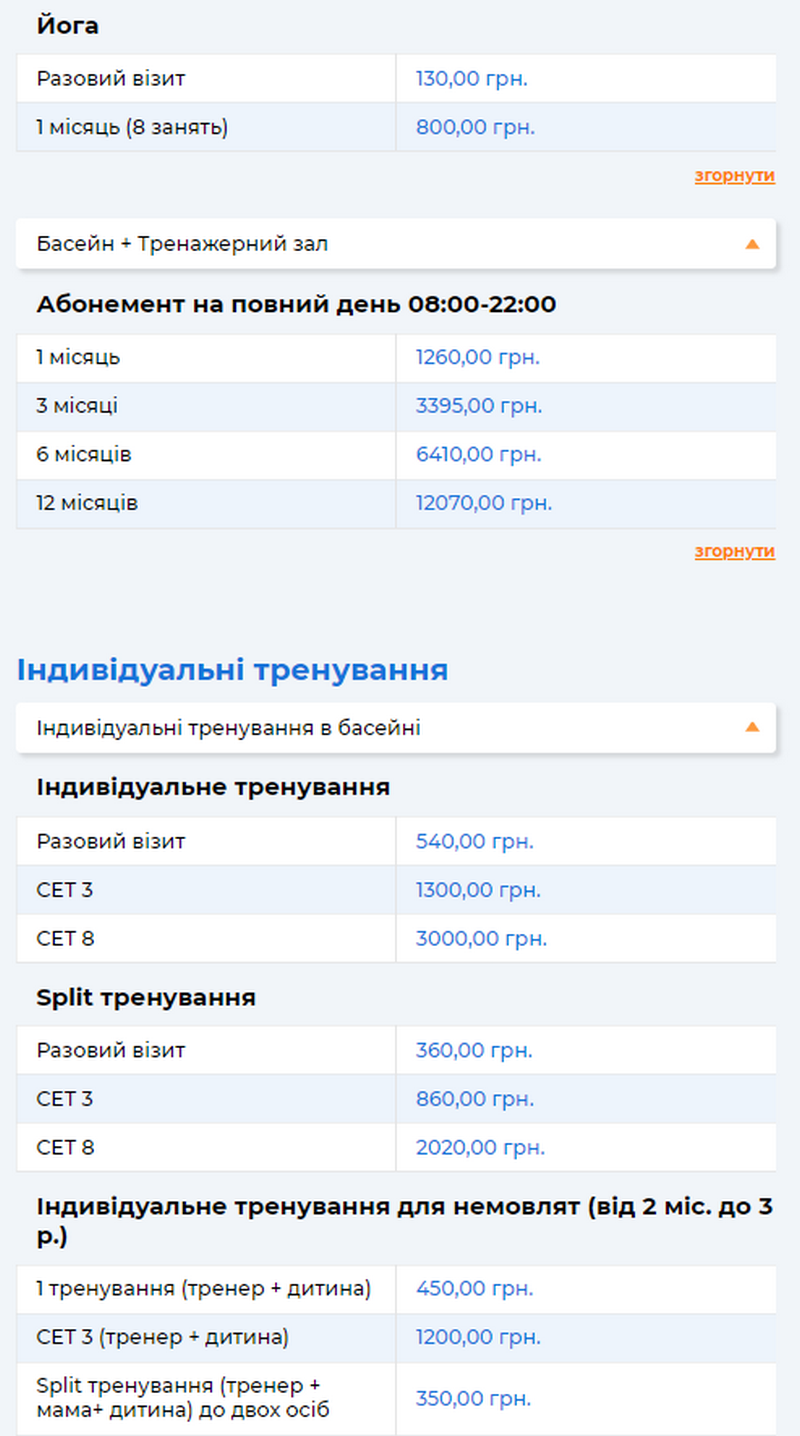Toggle the Індивідуальні тренування в басейні header text
800x1436 pixels.
(228, 728)
